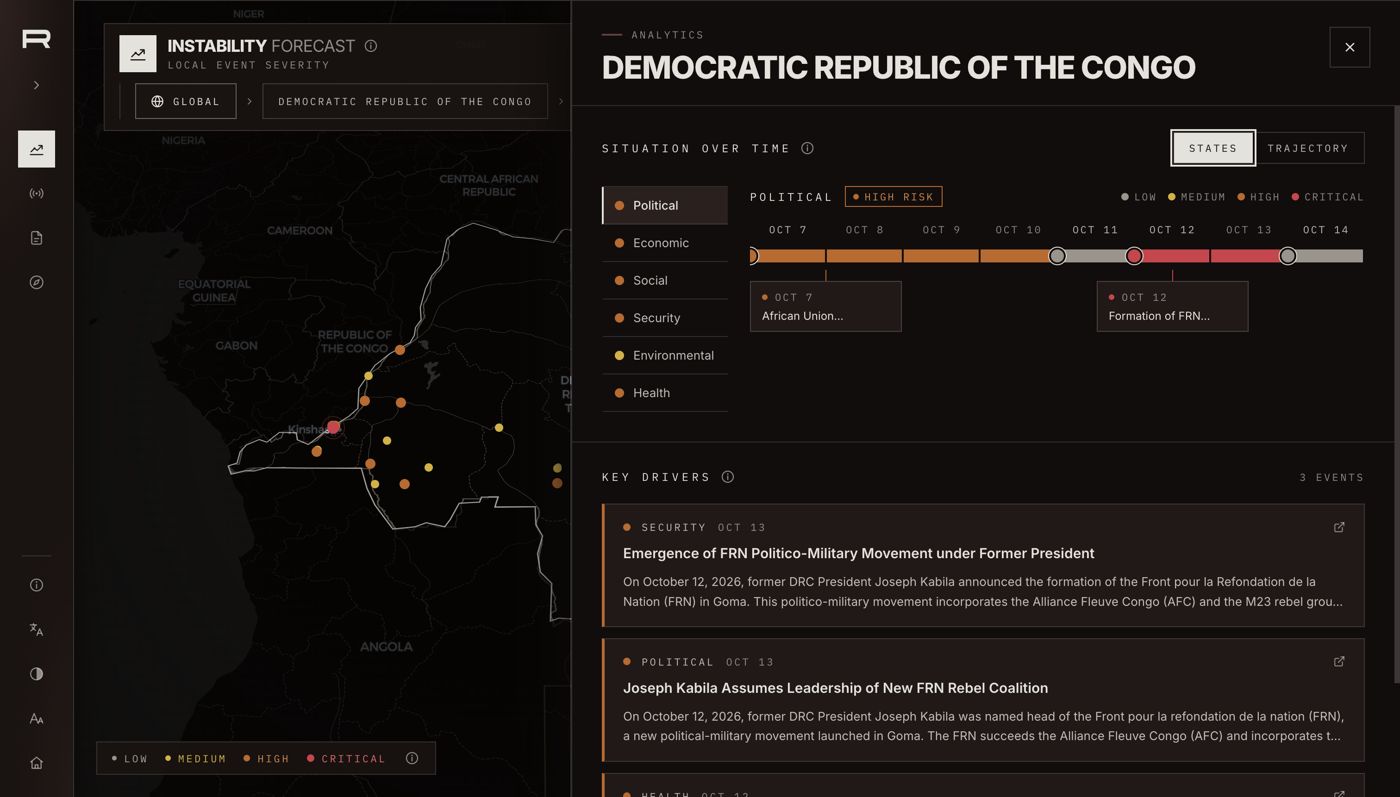
Task: Open the instability forecast chart icon in sidebar
Action: click(x=36, y=149)
